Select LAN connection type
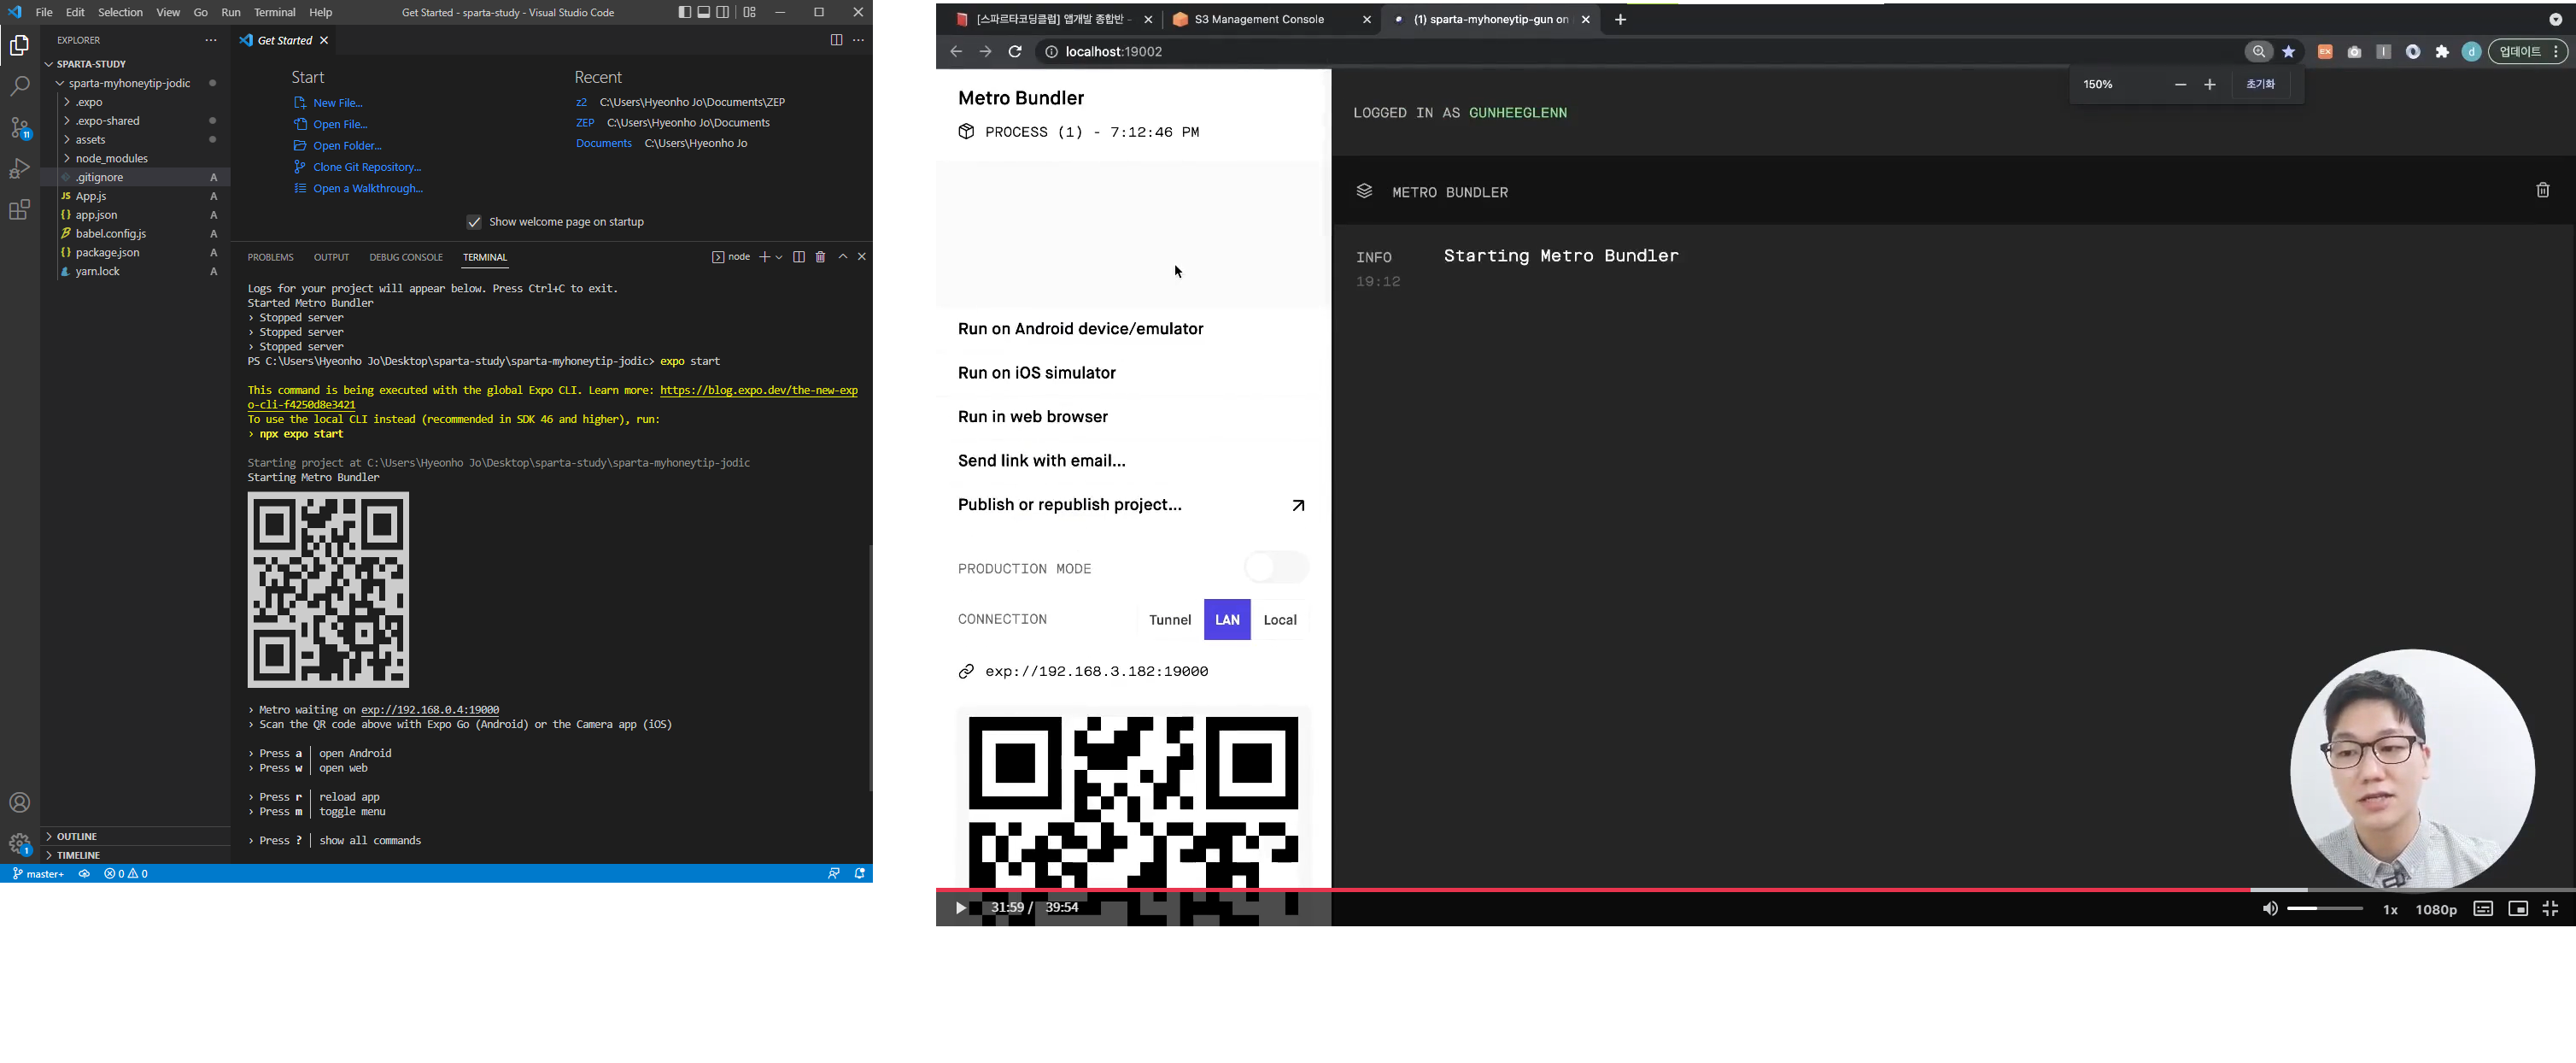The height and width of the screenshot is (1063, 2576). pyautogui.click(x=1227, y=620)
